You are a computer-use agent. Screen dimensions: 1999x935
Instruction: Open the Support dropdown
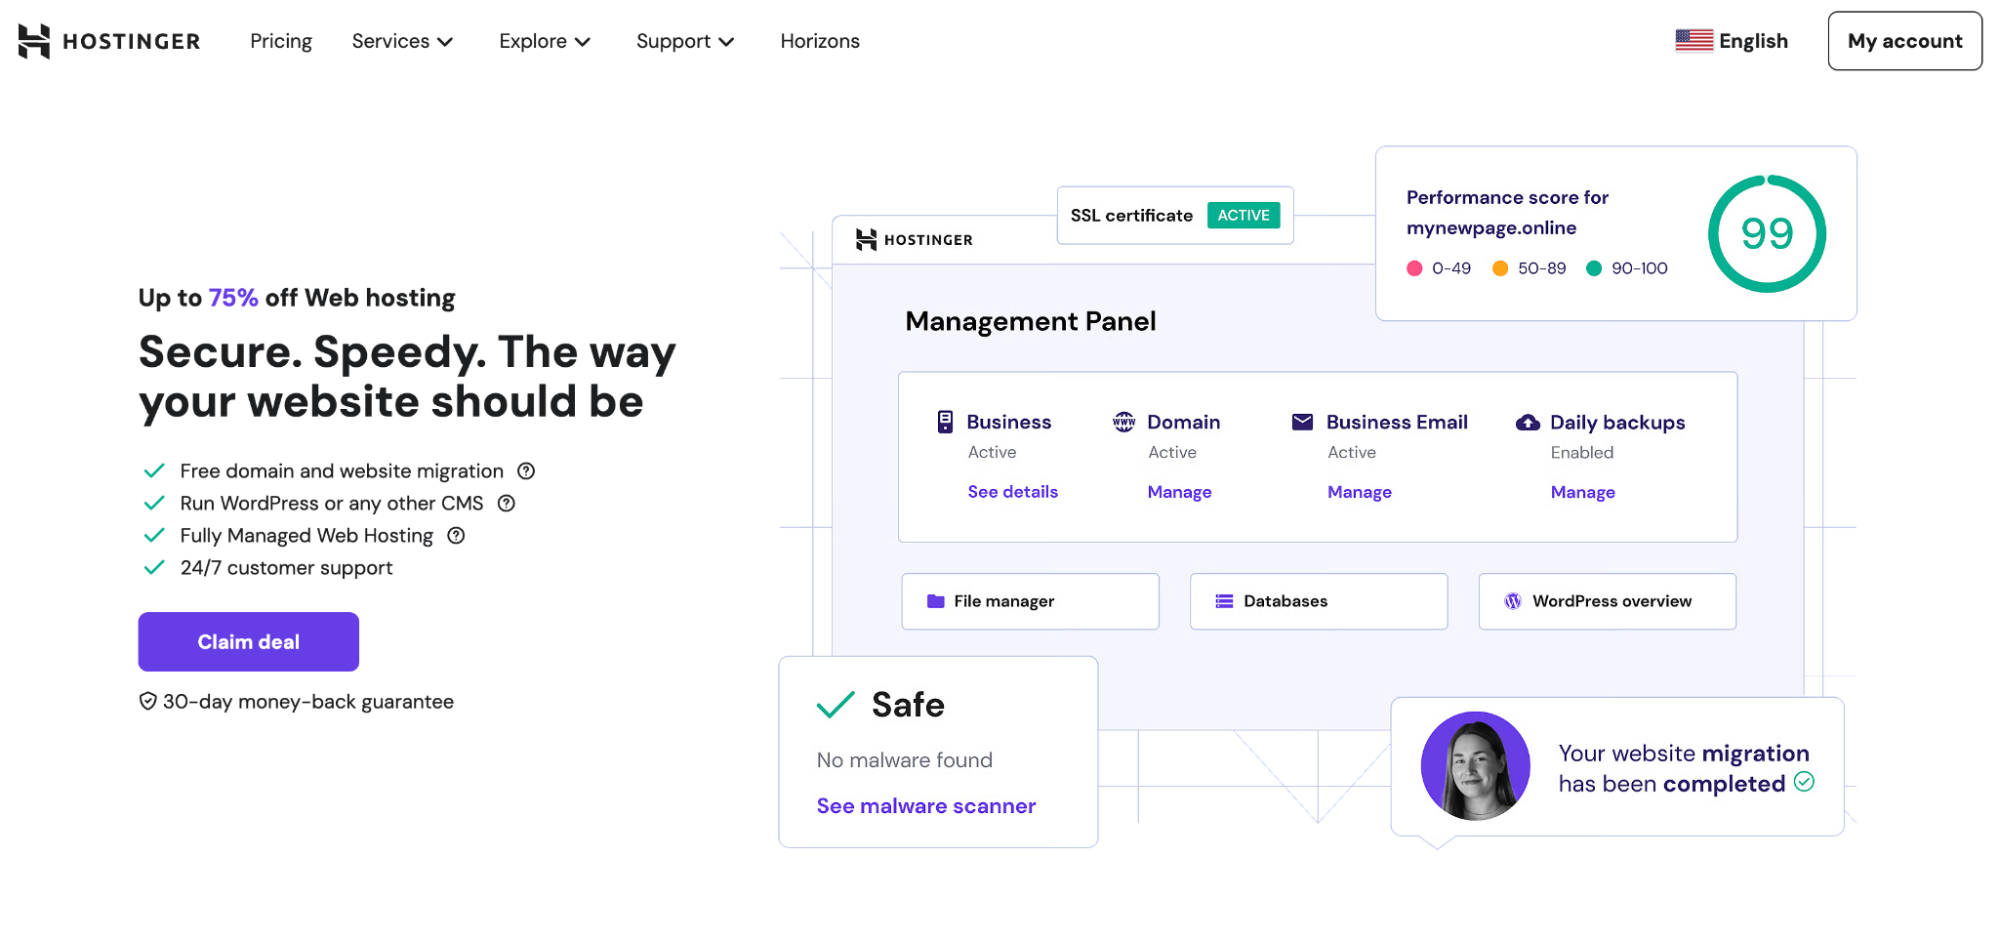pyautogui.click(x=684, y=41)
